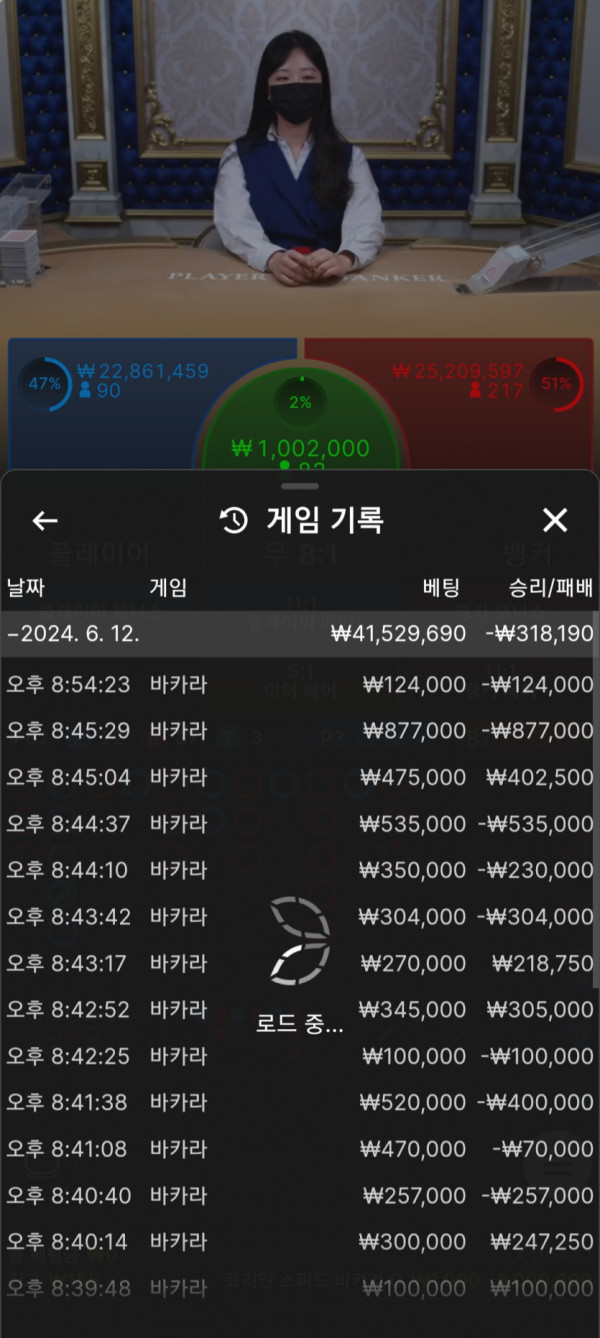Open the 오후 8:41:08 record losing ₩70,000

[300, 1149]
